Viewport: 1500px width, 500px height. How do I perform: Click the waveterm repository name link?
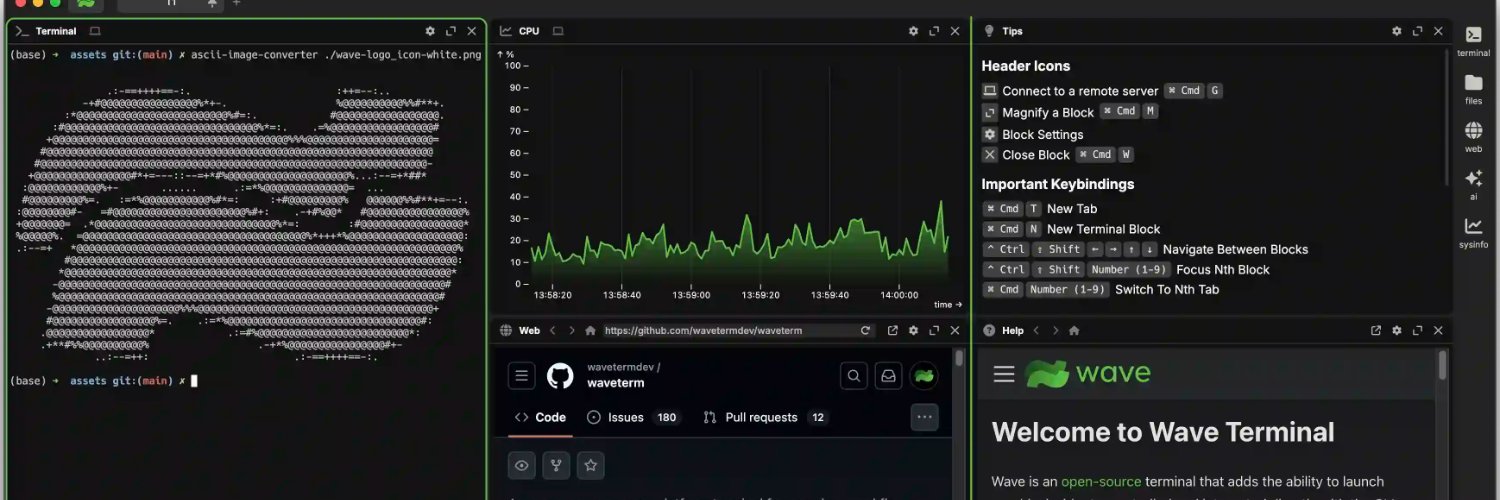click(616, 383)
